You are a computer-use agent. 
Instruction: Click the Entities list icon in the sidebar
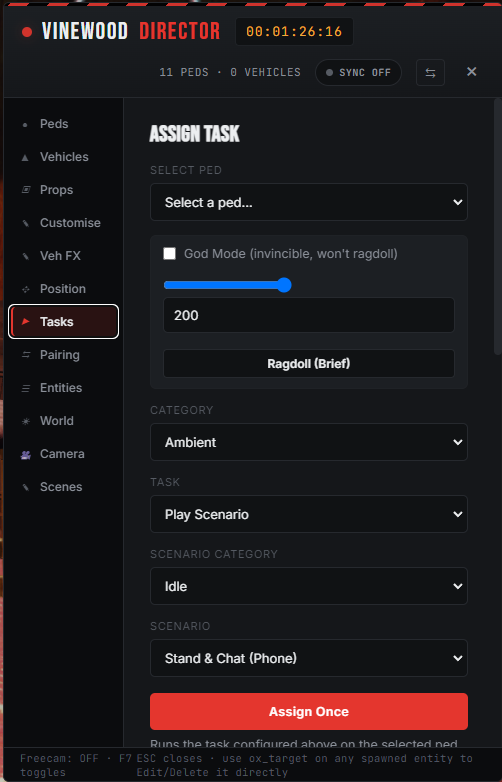coord(25,388)
